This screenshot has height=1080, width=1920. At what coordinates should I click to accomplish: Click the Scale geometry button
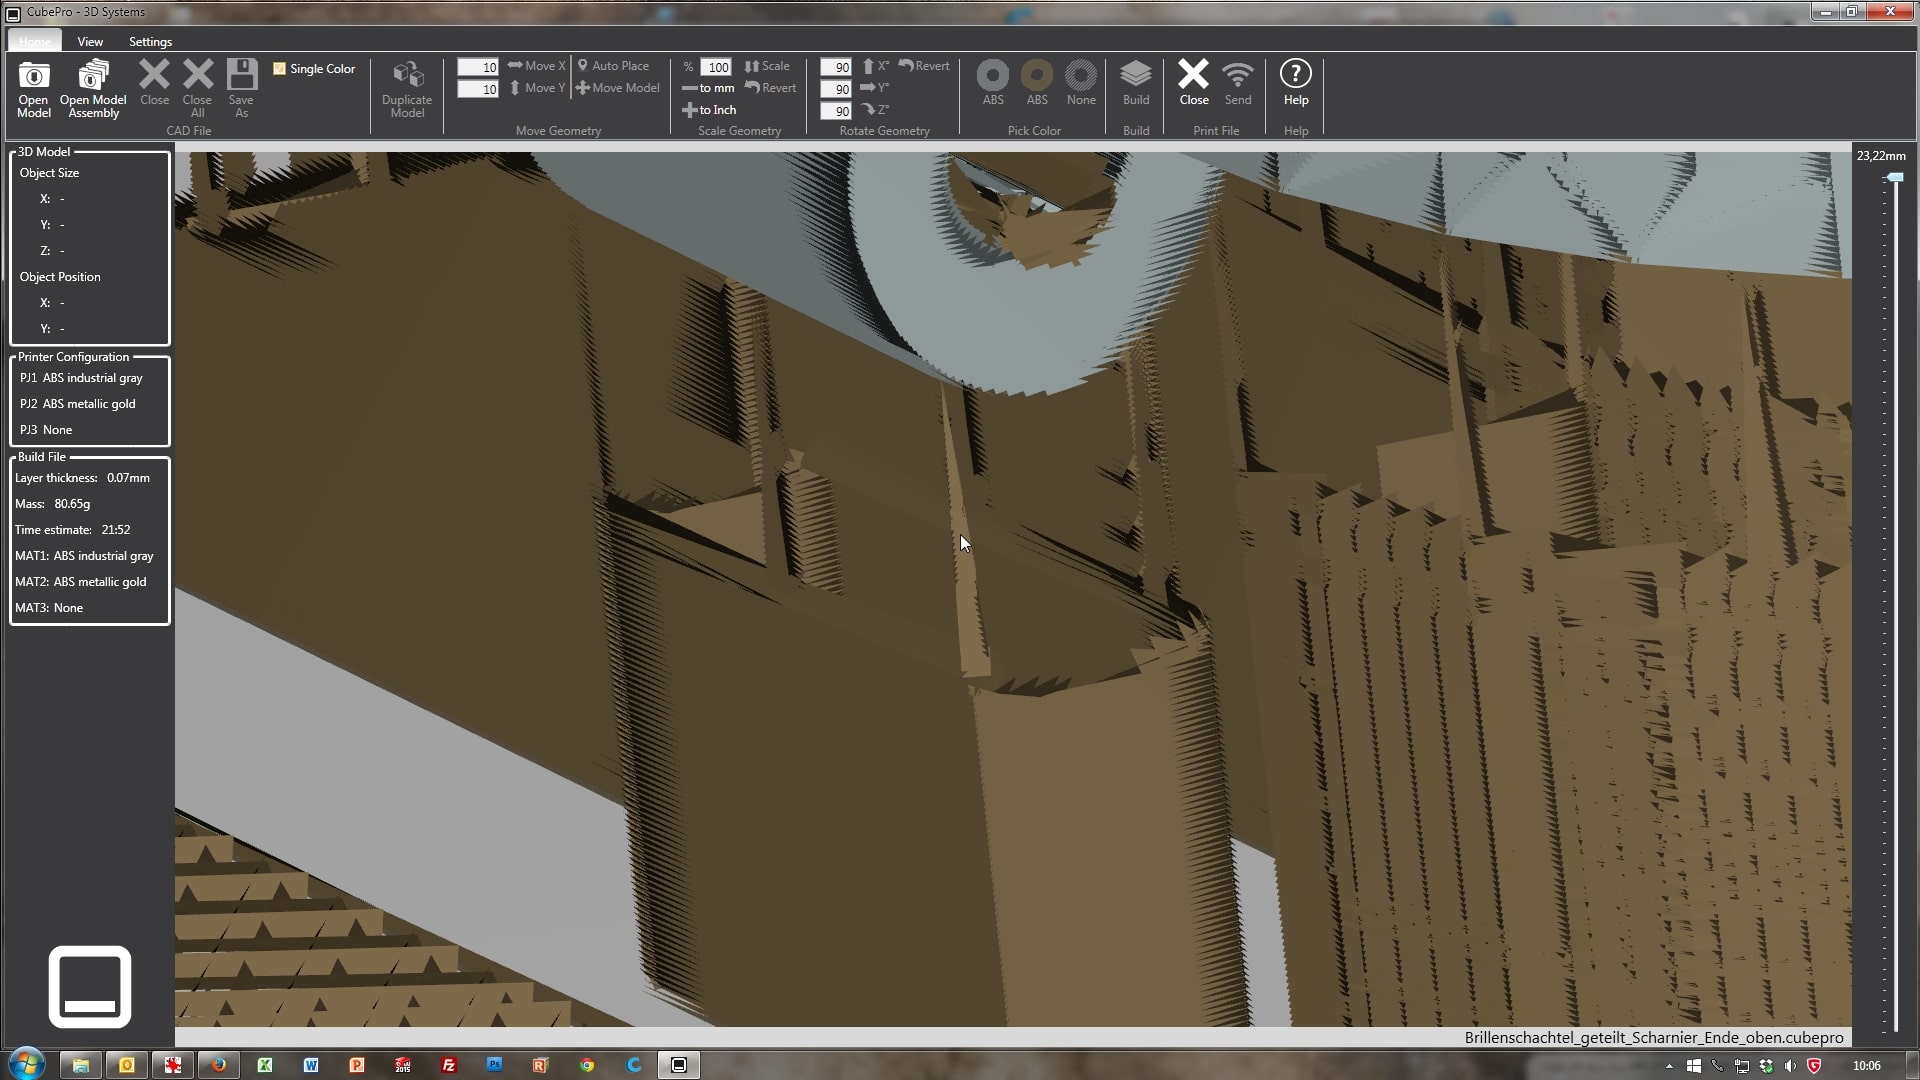pyautogui.click(x=767, y=66)
